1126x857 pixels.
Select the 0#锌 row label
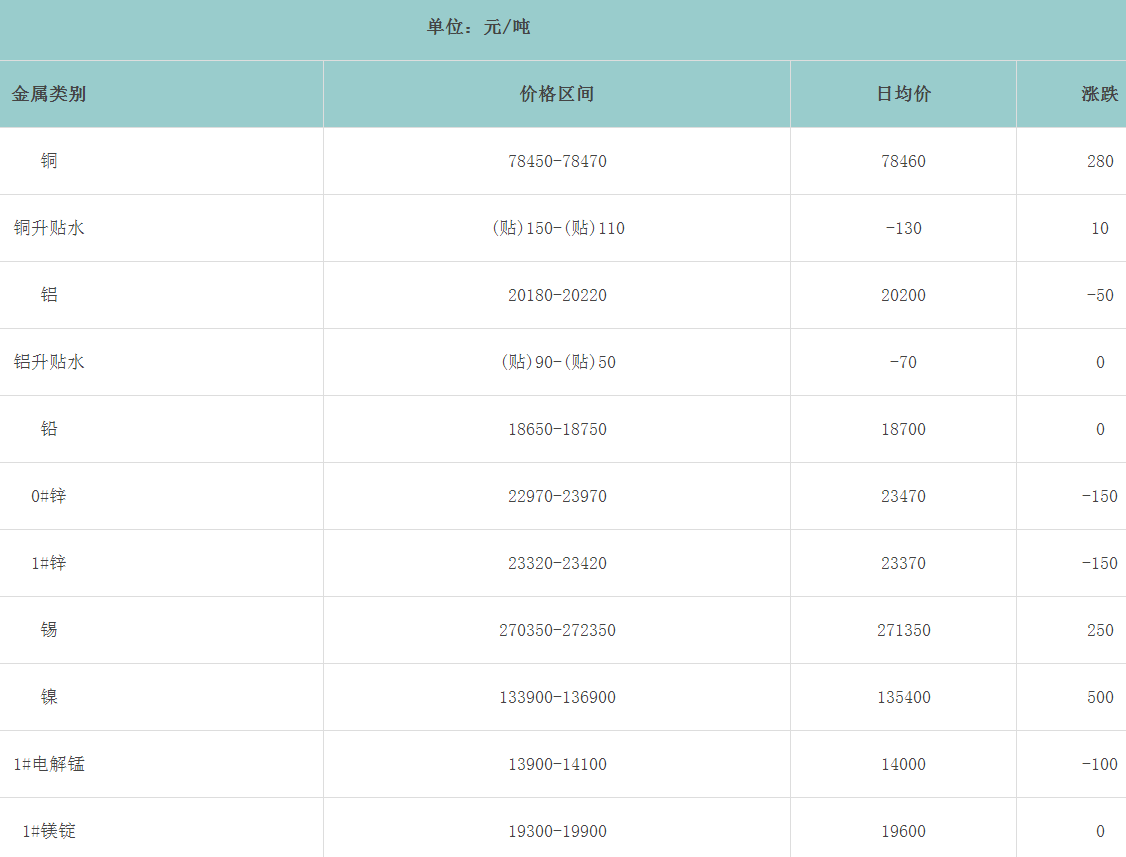click(x=49, y=496)
